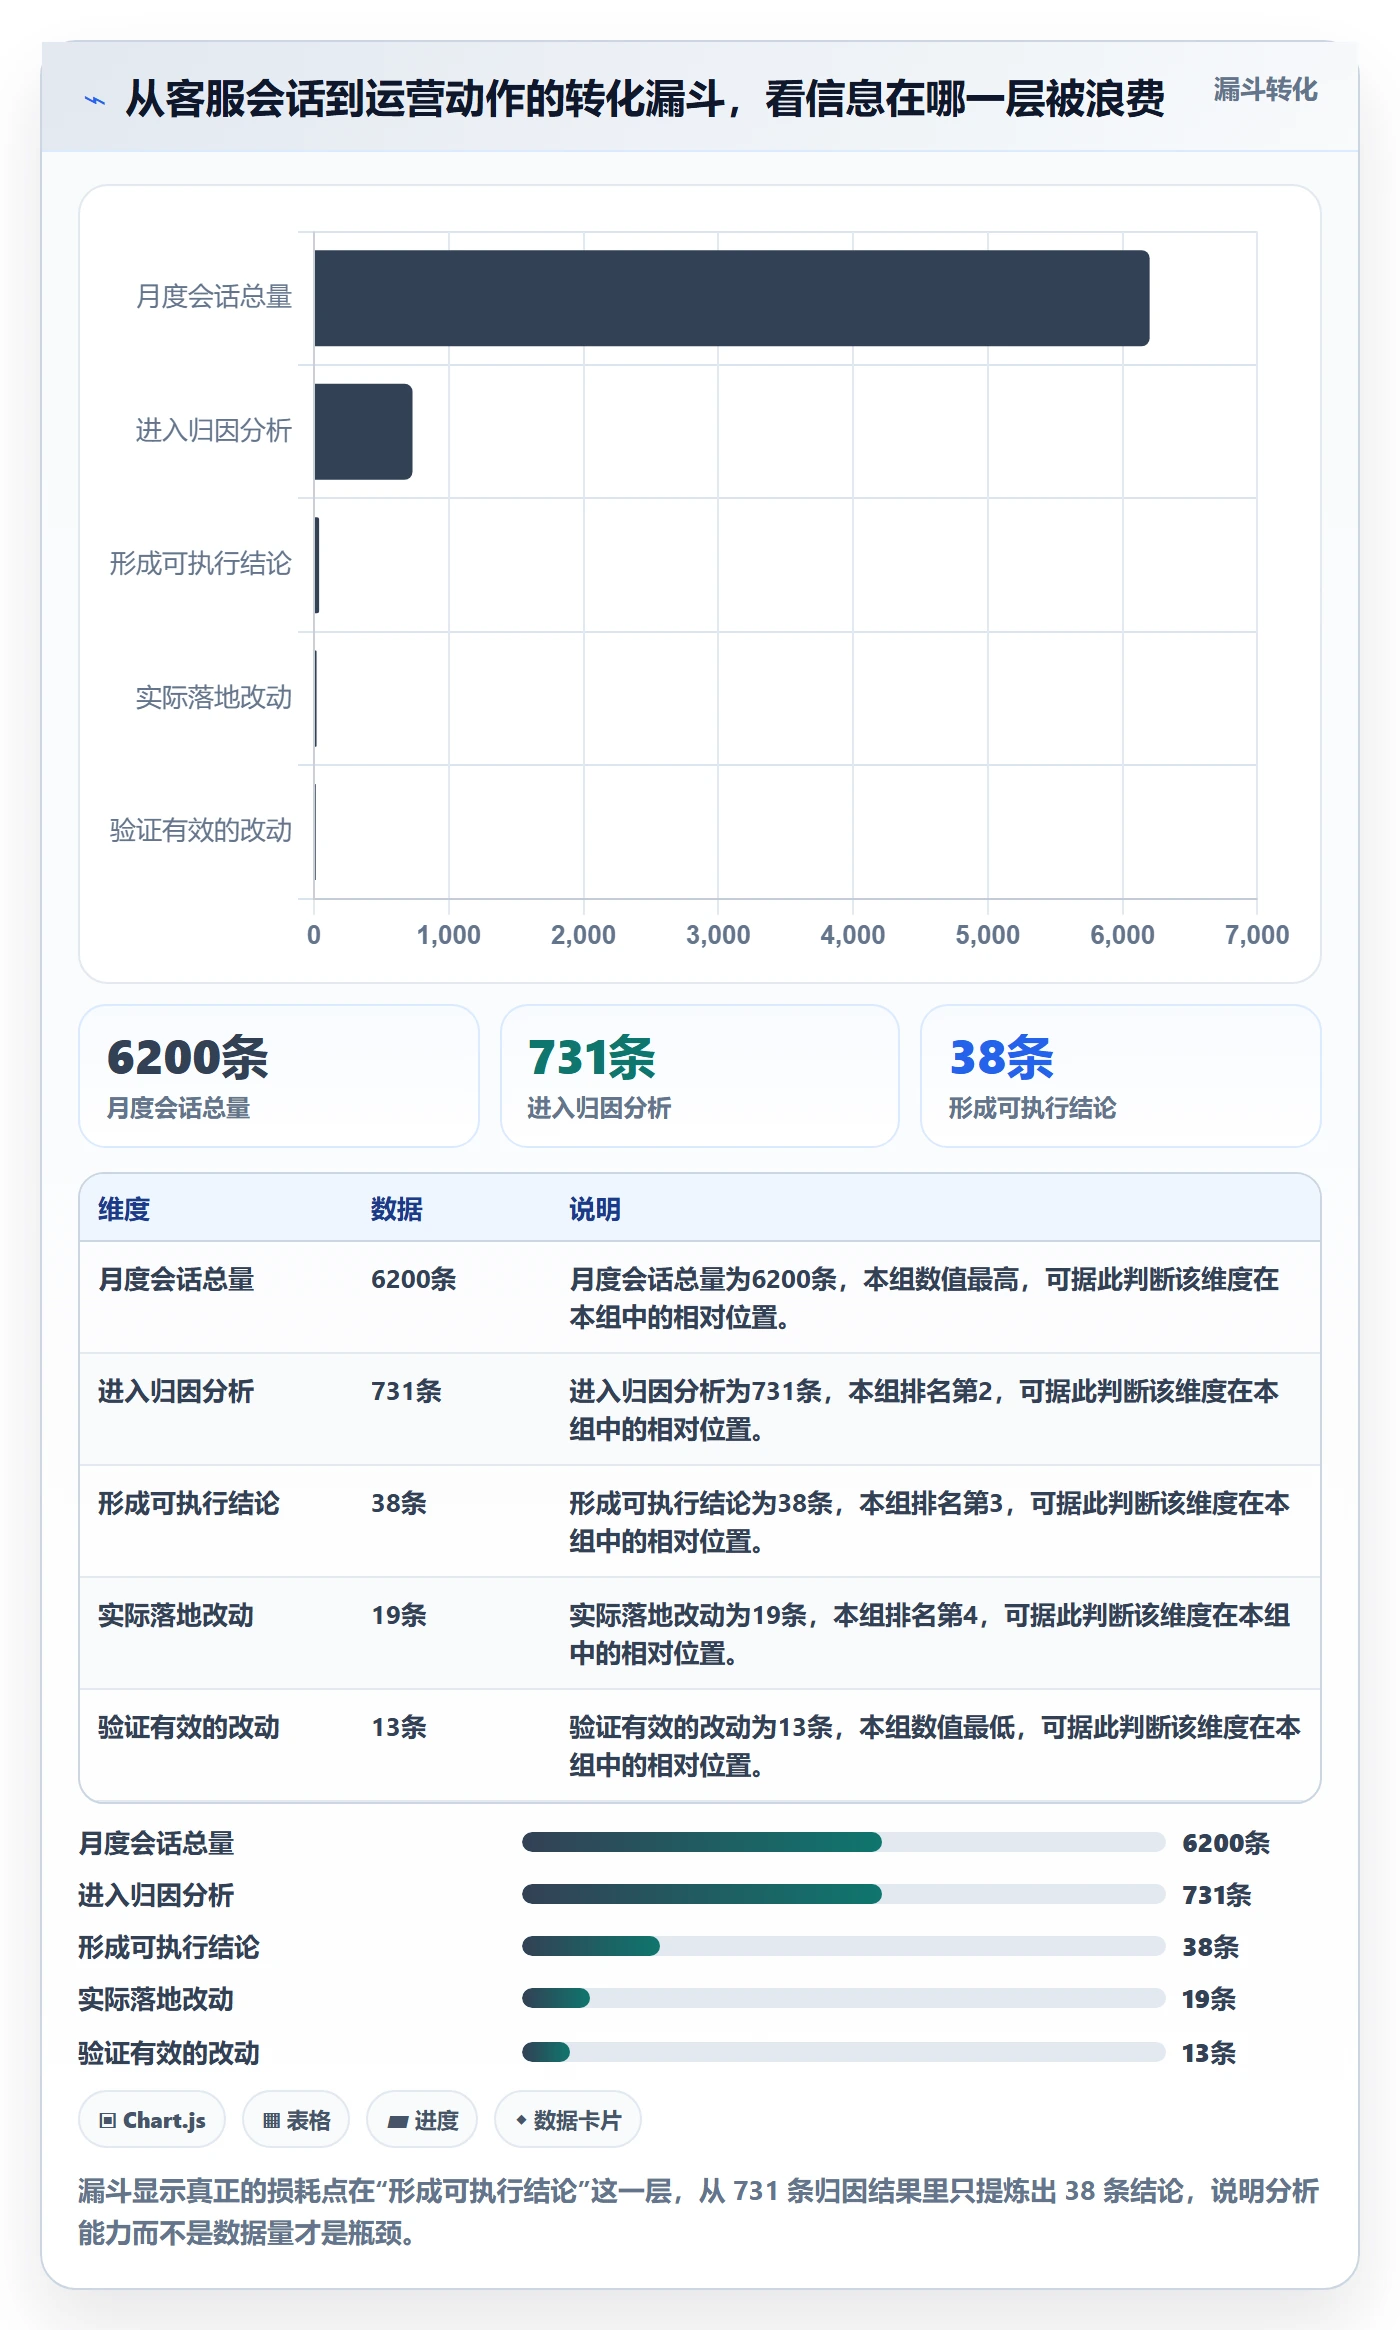Click the 进入归因分析 progress bar
1400x2330 pixels.
click(844, 1894)
